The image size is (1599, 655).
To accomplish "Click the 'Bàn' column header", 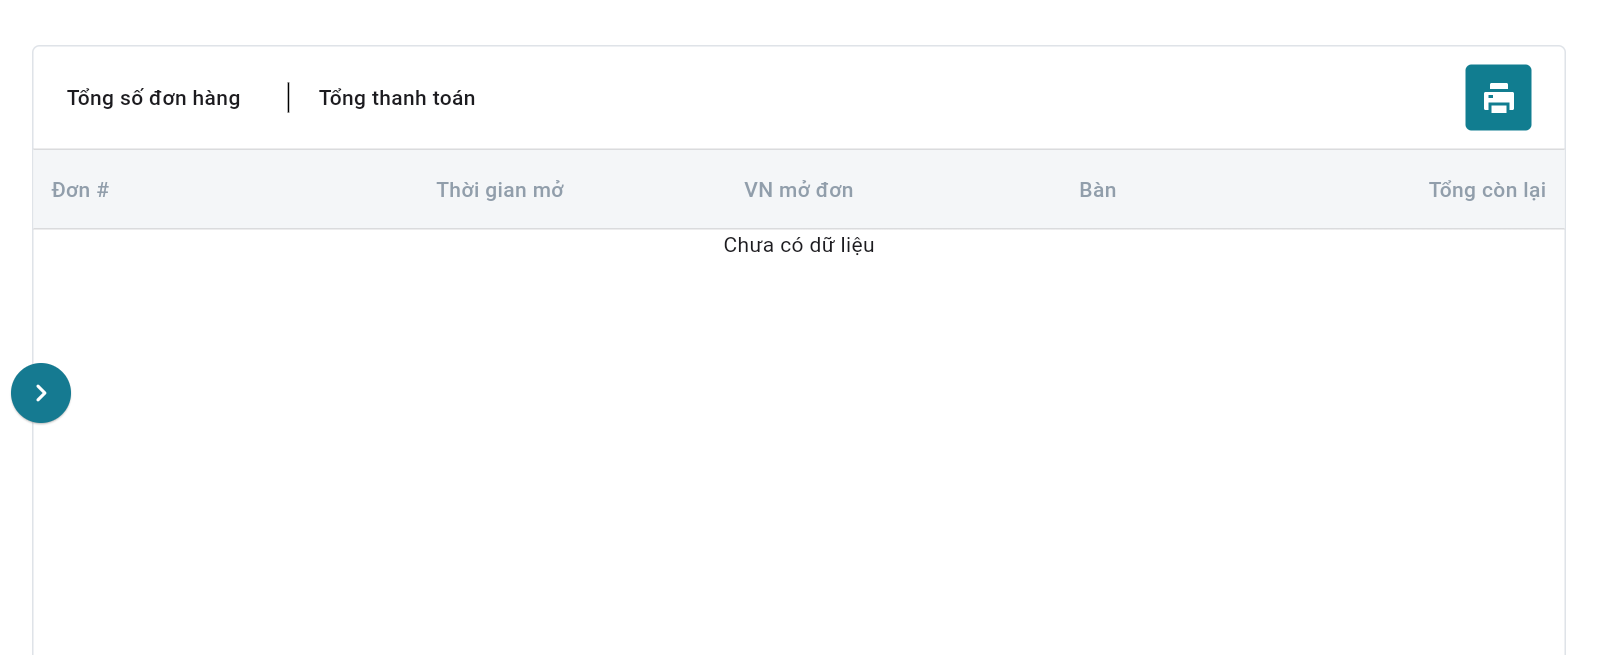I will (1098, 190).
